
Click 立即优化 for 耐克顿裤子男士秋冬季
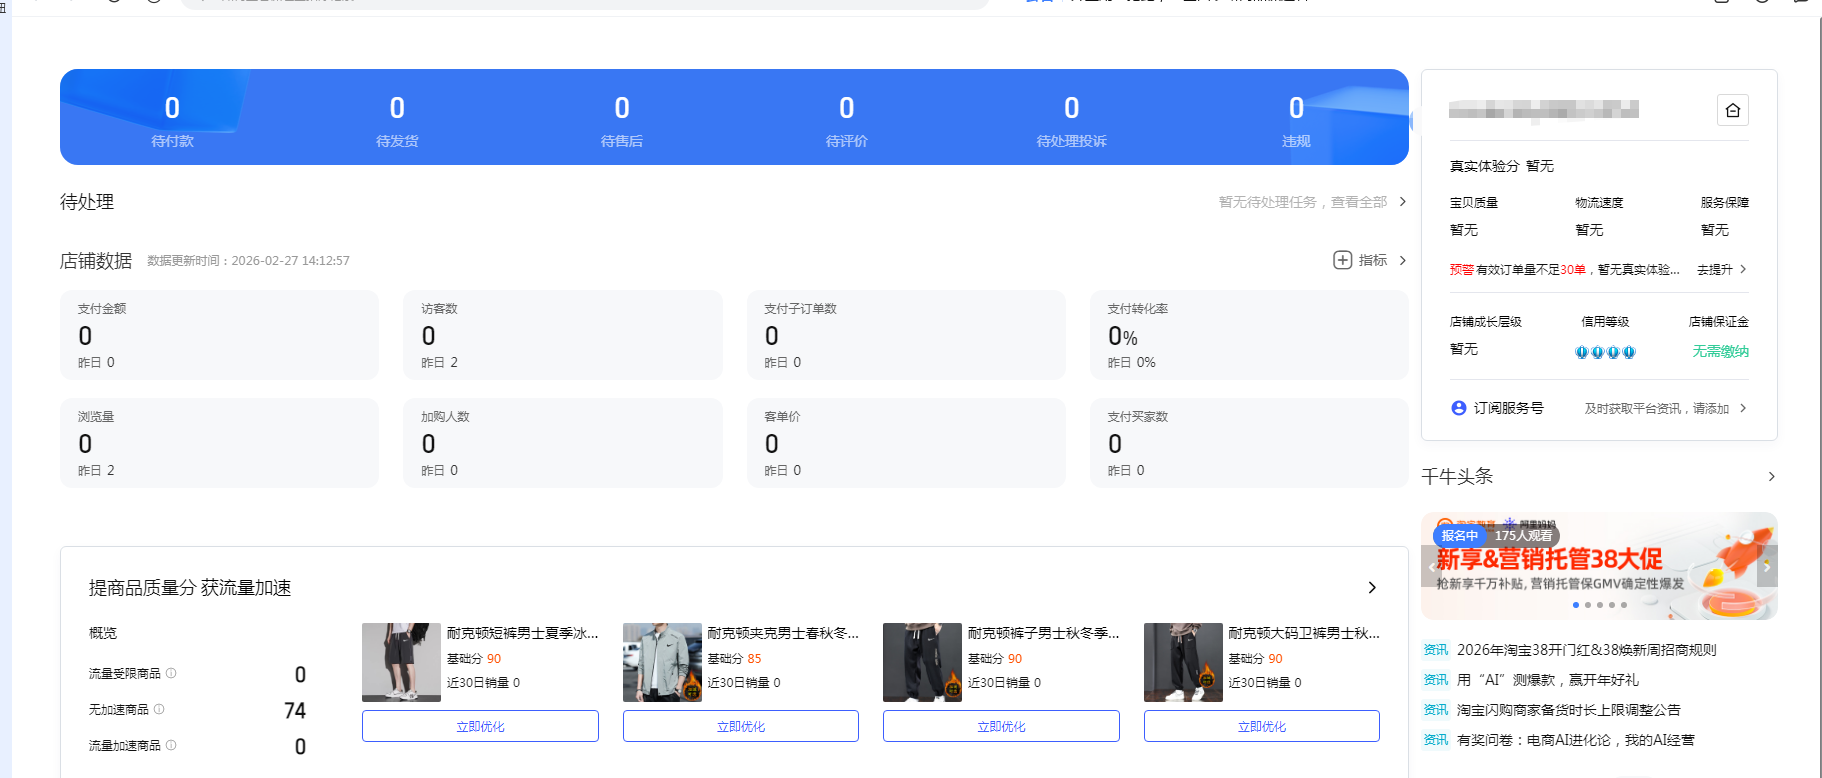pyautogui.click(x=1001, y=726)
